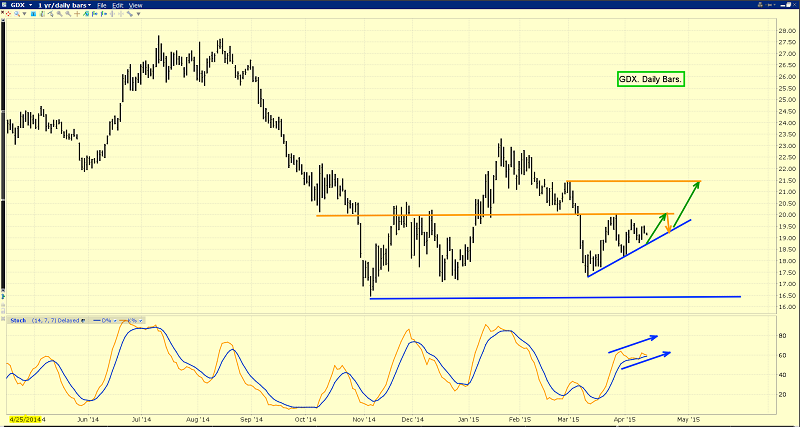Click the red crosshair icon in toolbar
The height and width of the screenshot is (427, 800).
(9, 14)
